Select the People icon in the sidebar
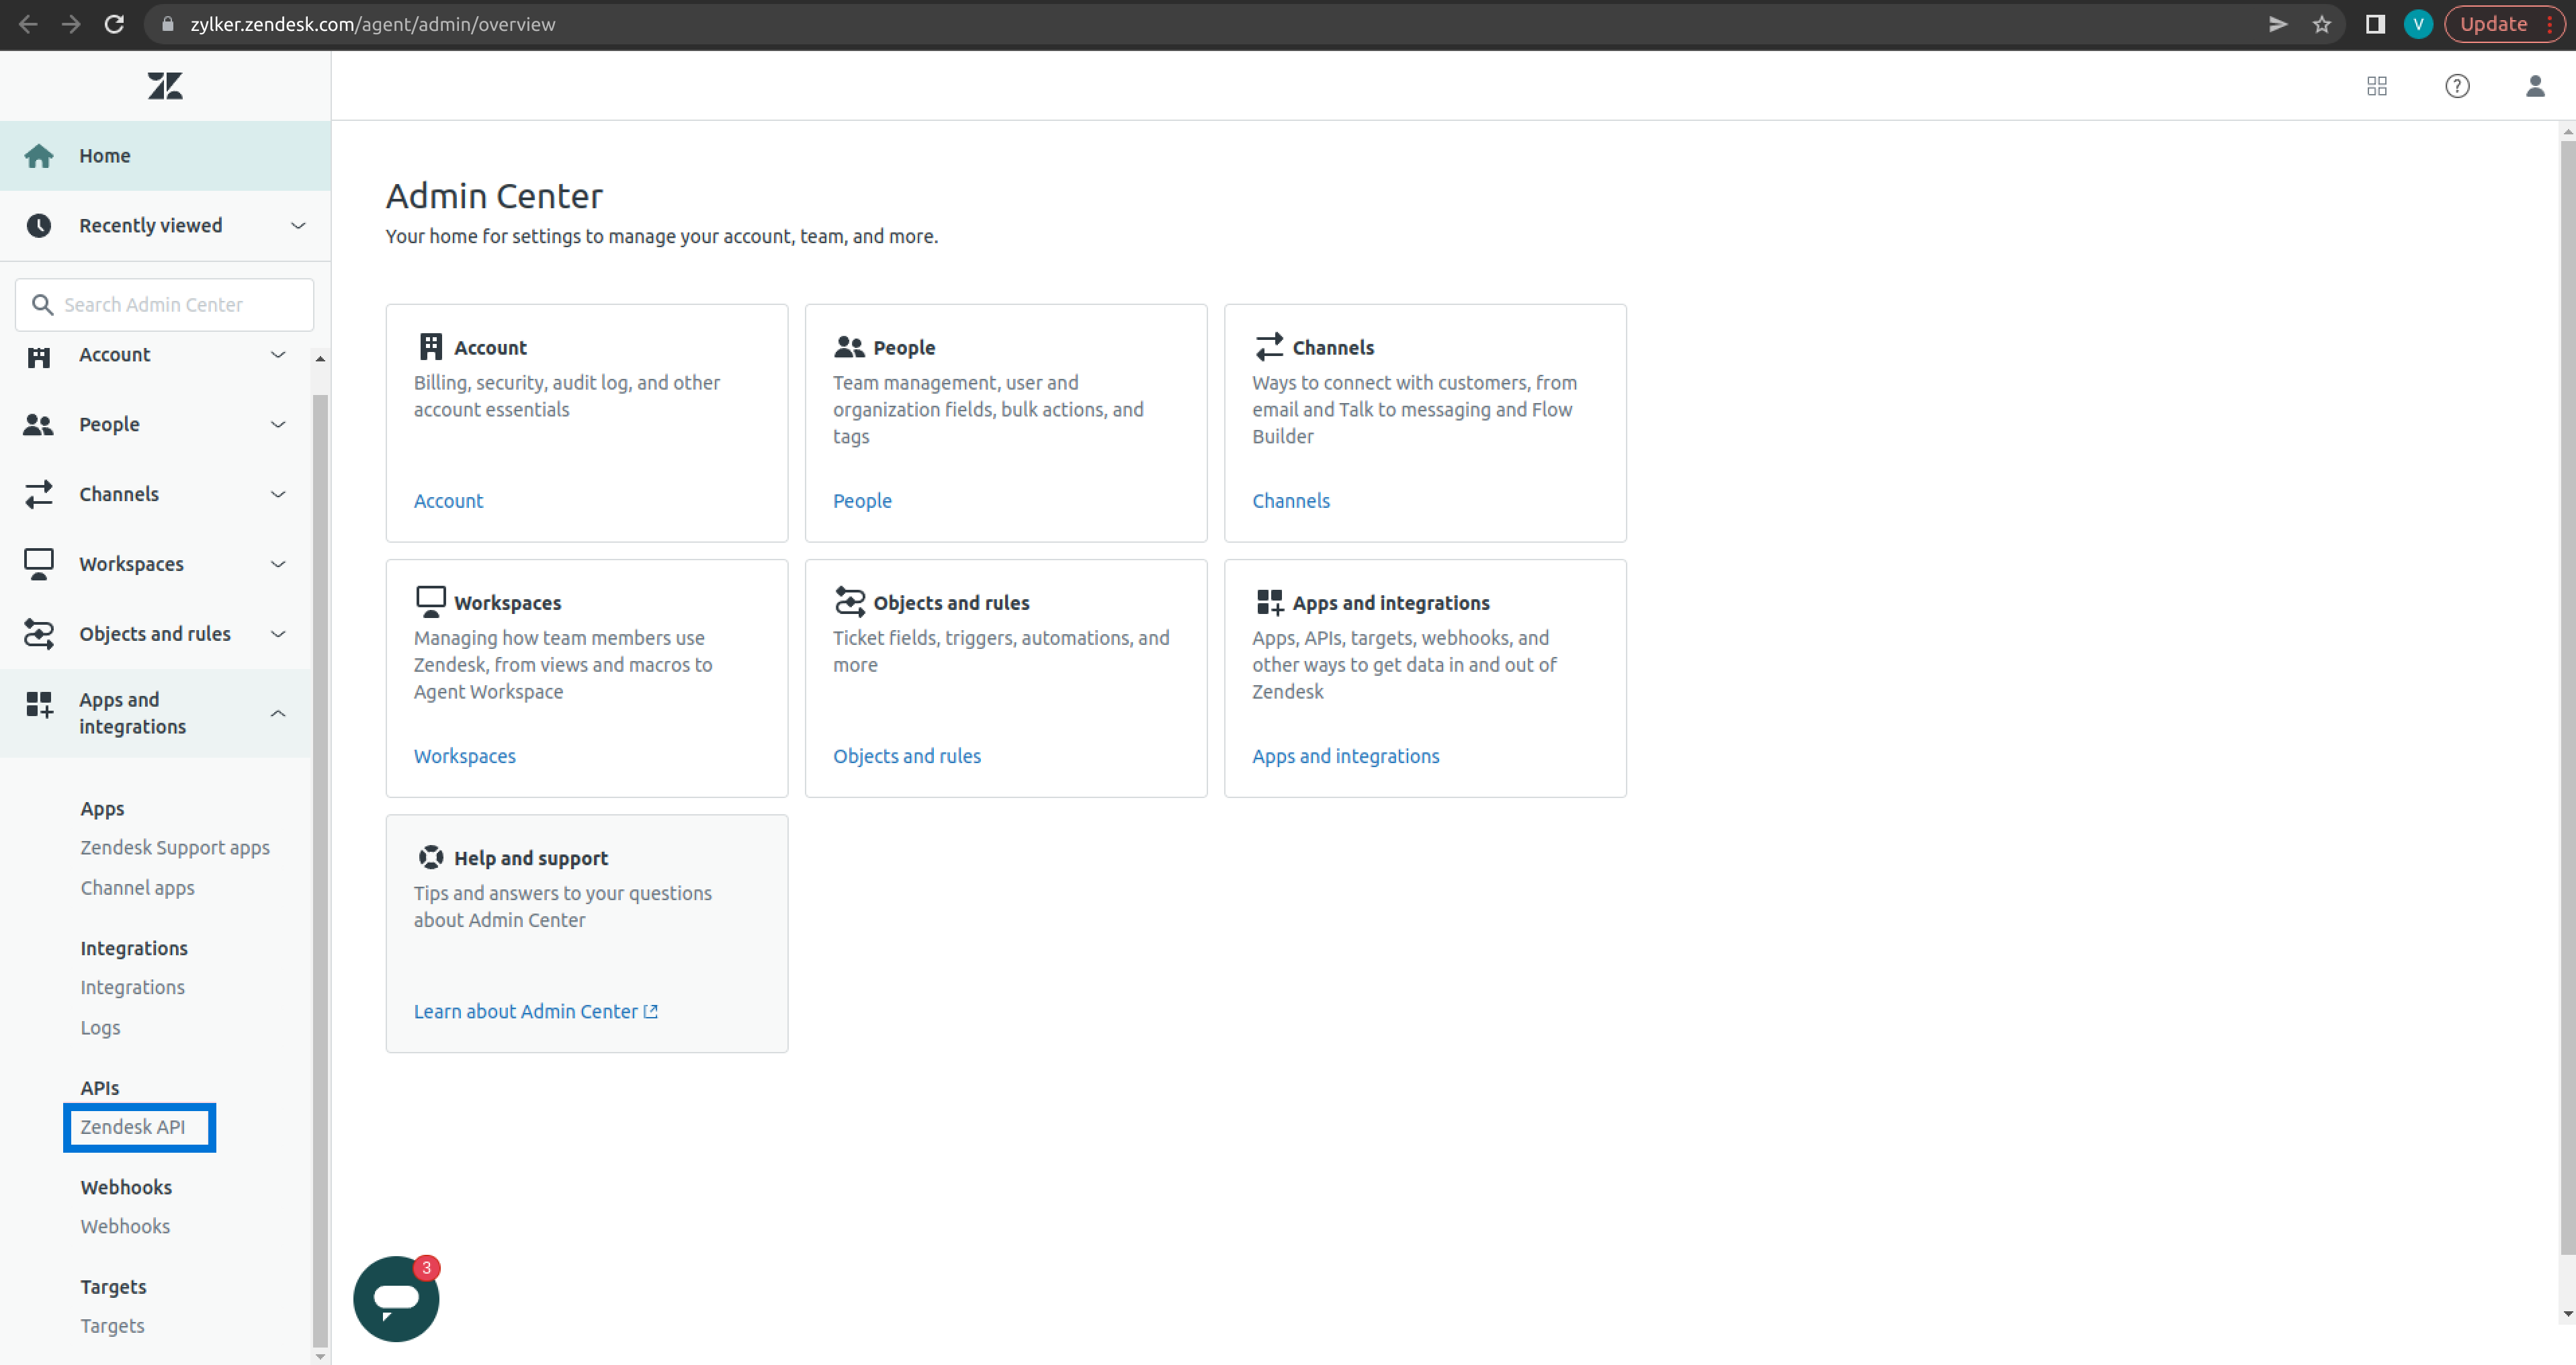This screenshot has width=2576, height=1365. 39,424
